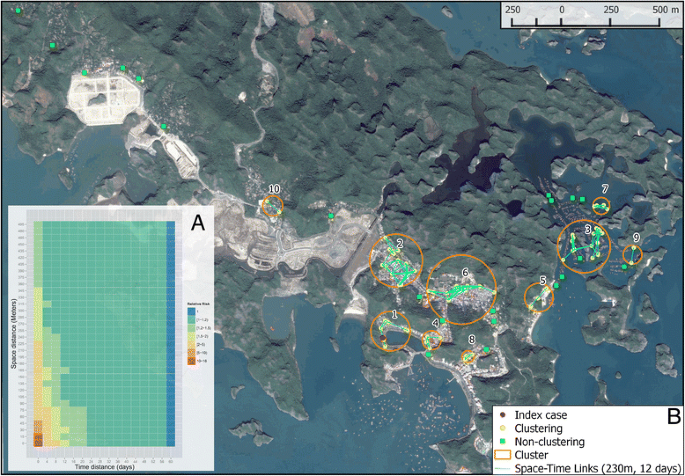Click the orange circle of cluster 10
This screenshot has width=685, height=476.
tap(273, 206)
